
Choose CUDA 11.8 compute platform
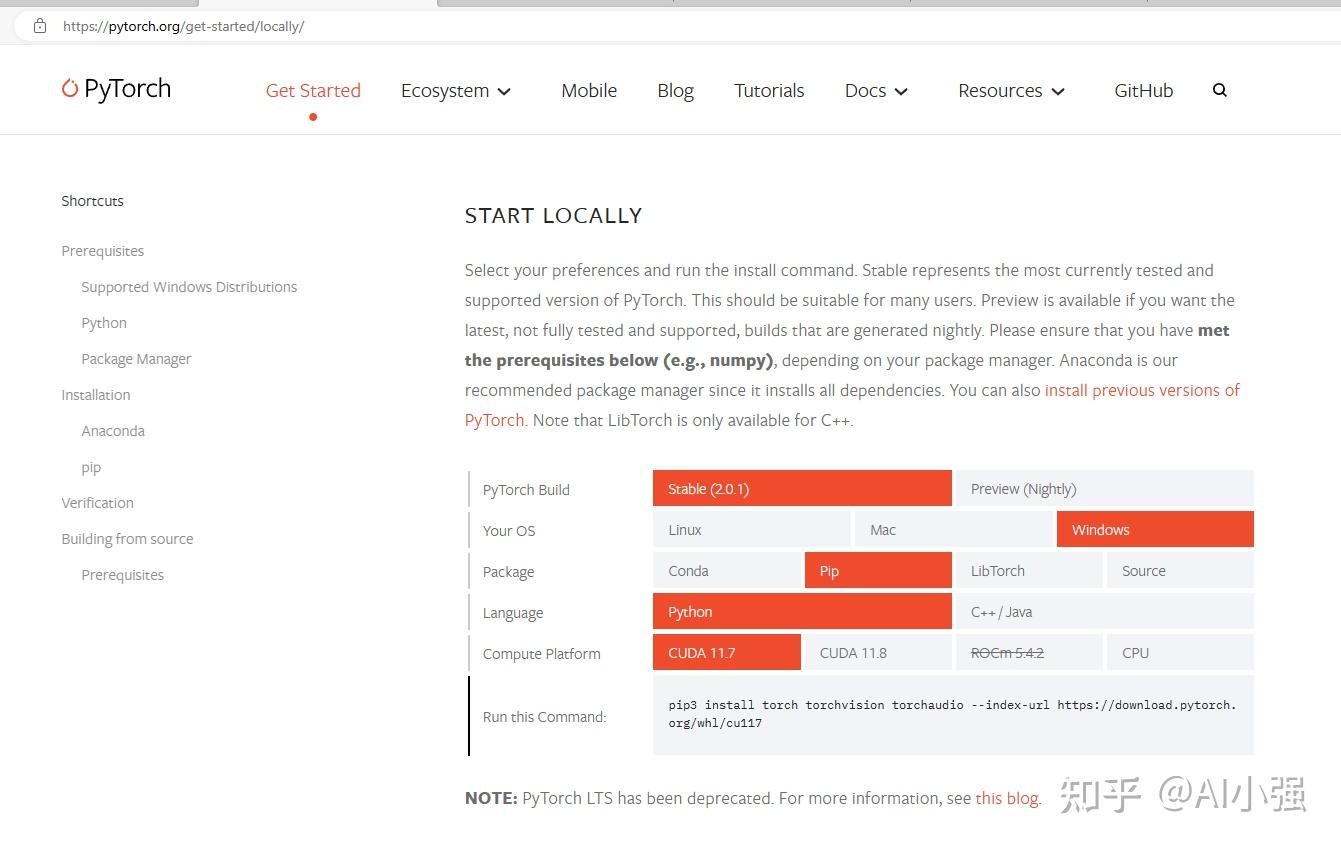click(877, 653)
